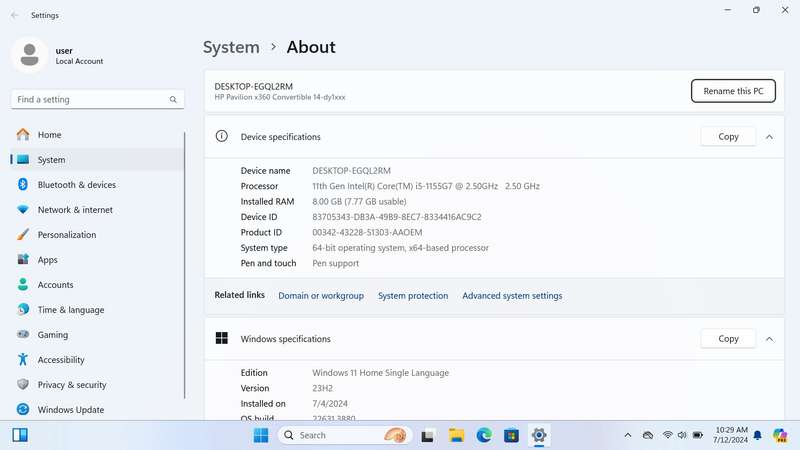Copy the Windows specifications
Image resolution: width=800 pixels, height=450 pixels.
728,339
